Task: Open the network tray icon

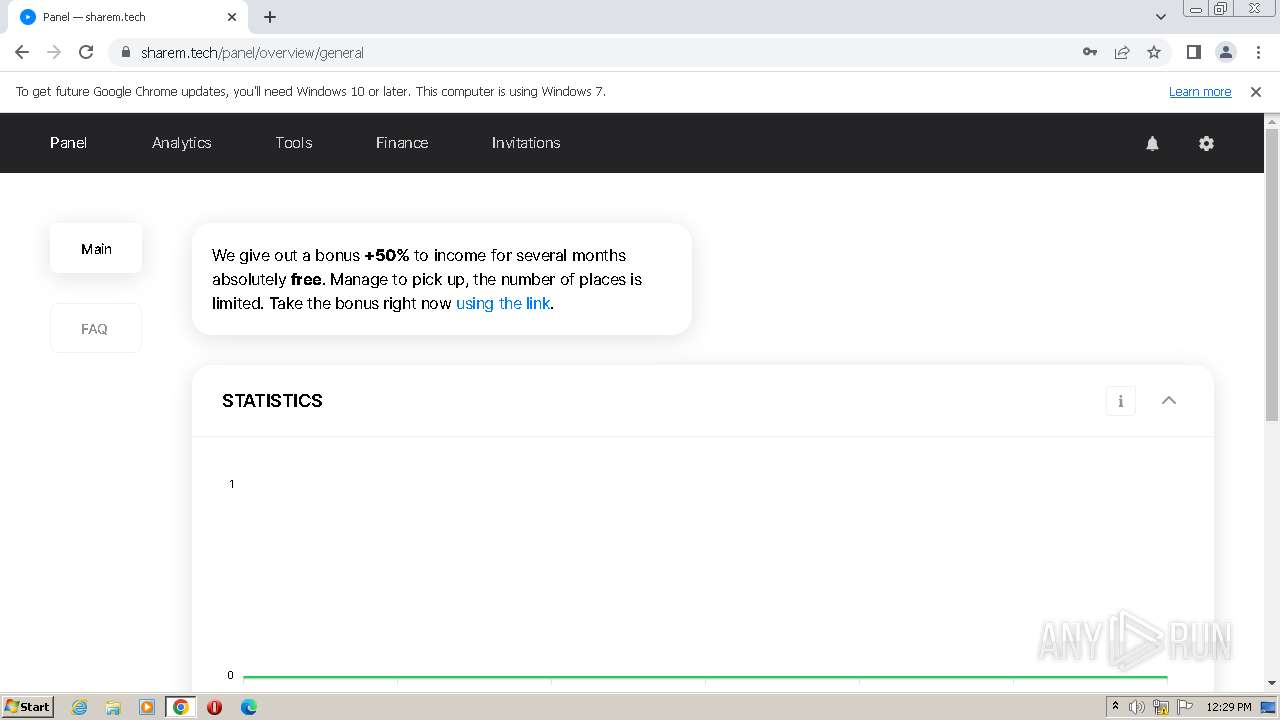Action: click(x=1161, y=707)
